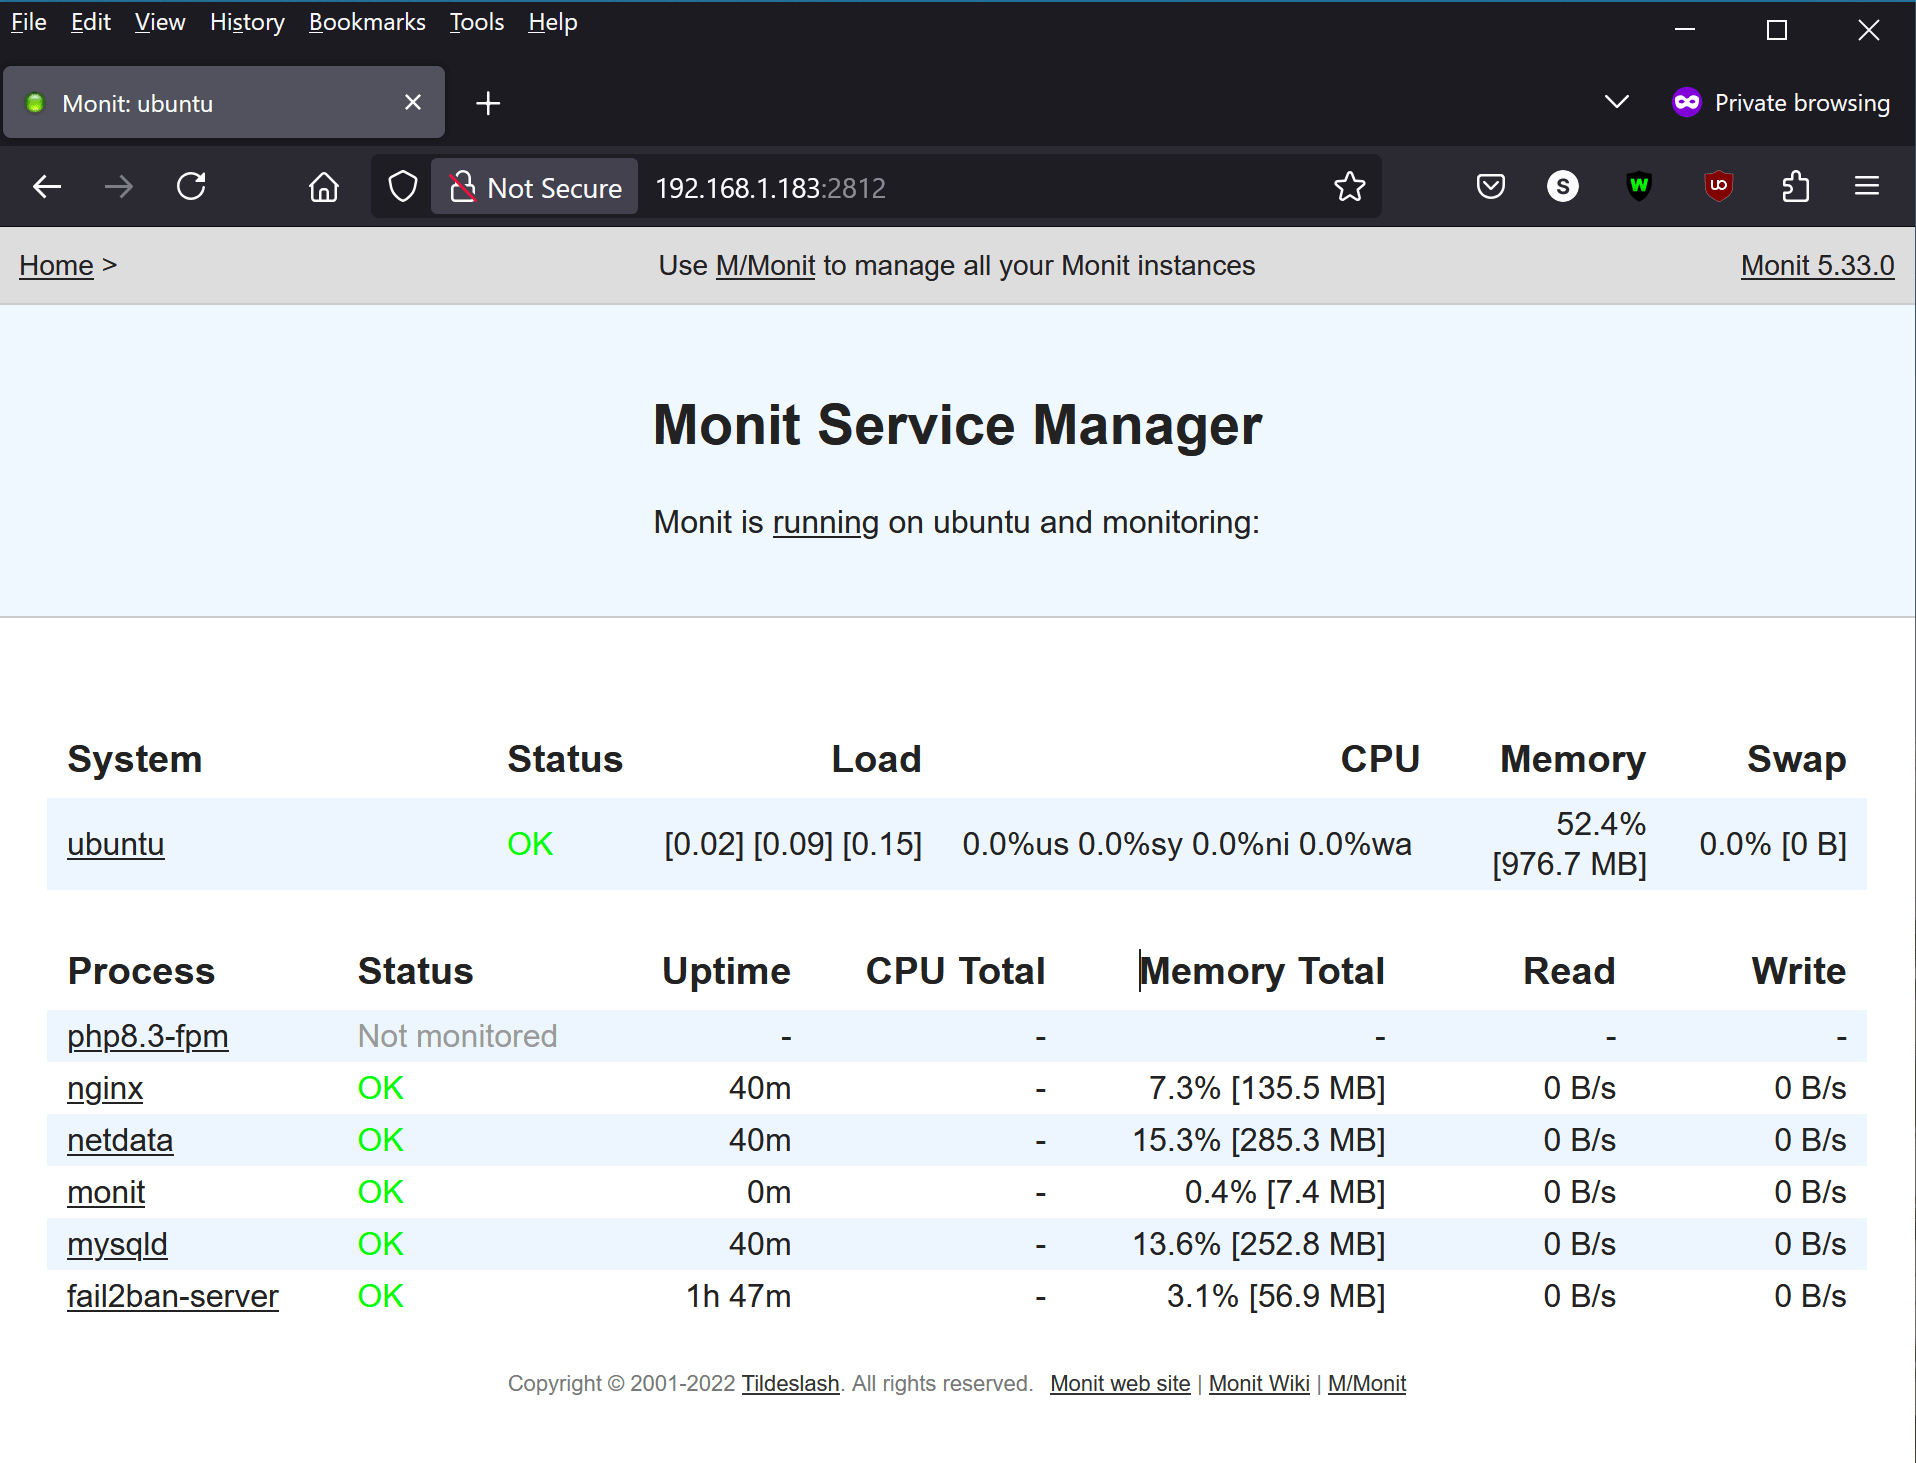Click the OK status in the nginx row
The image size is (1916, 1463).
pos(381,1088)
